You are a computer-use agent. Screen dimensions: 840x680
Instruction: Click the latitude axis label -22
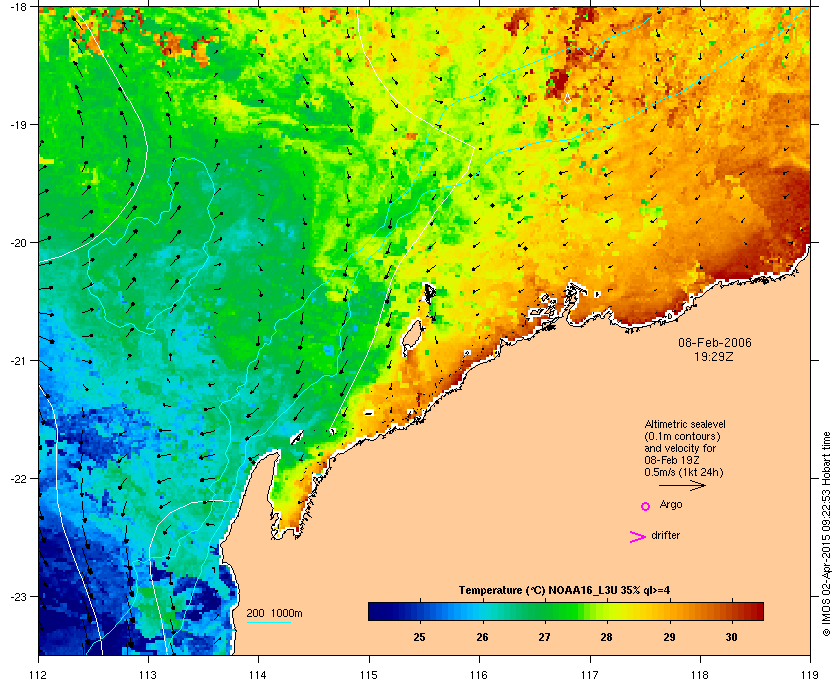point(17,478)
